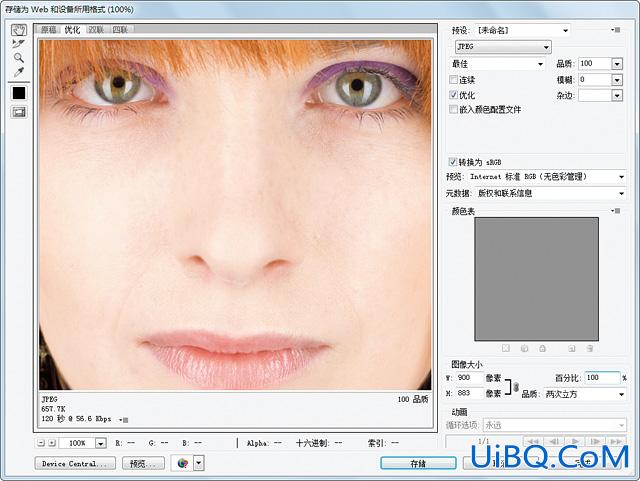This screenshot has width=640, height=481.
Task: Open the 品质 100 value dropdown arrow
Action: click(617, 64)
